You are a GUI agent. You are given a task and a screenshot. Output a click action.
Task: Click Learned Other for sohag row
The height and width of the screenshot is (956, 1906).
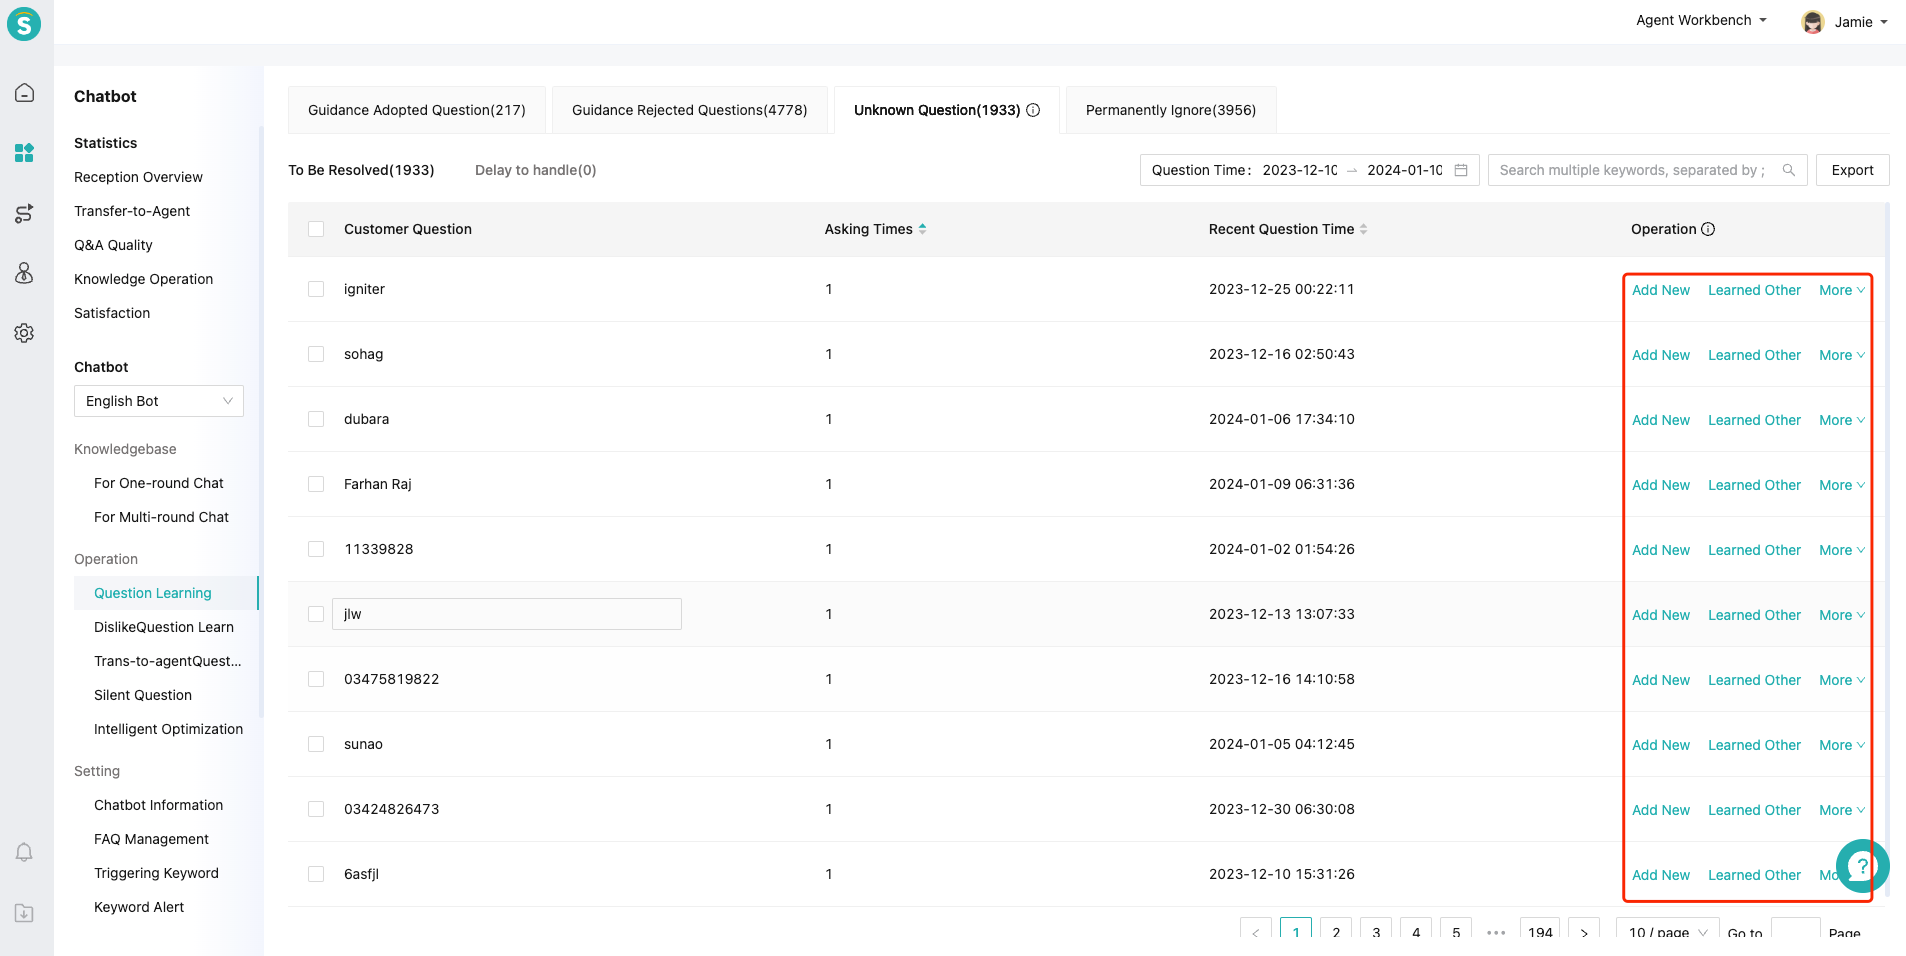(1754, 355)
